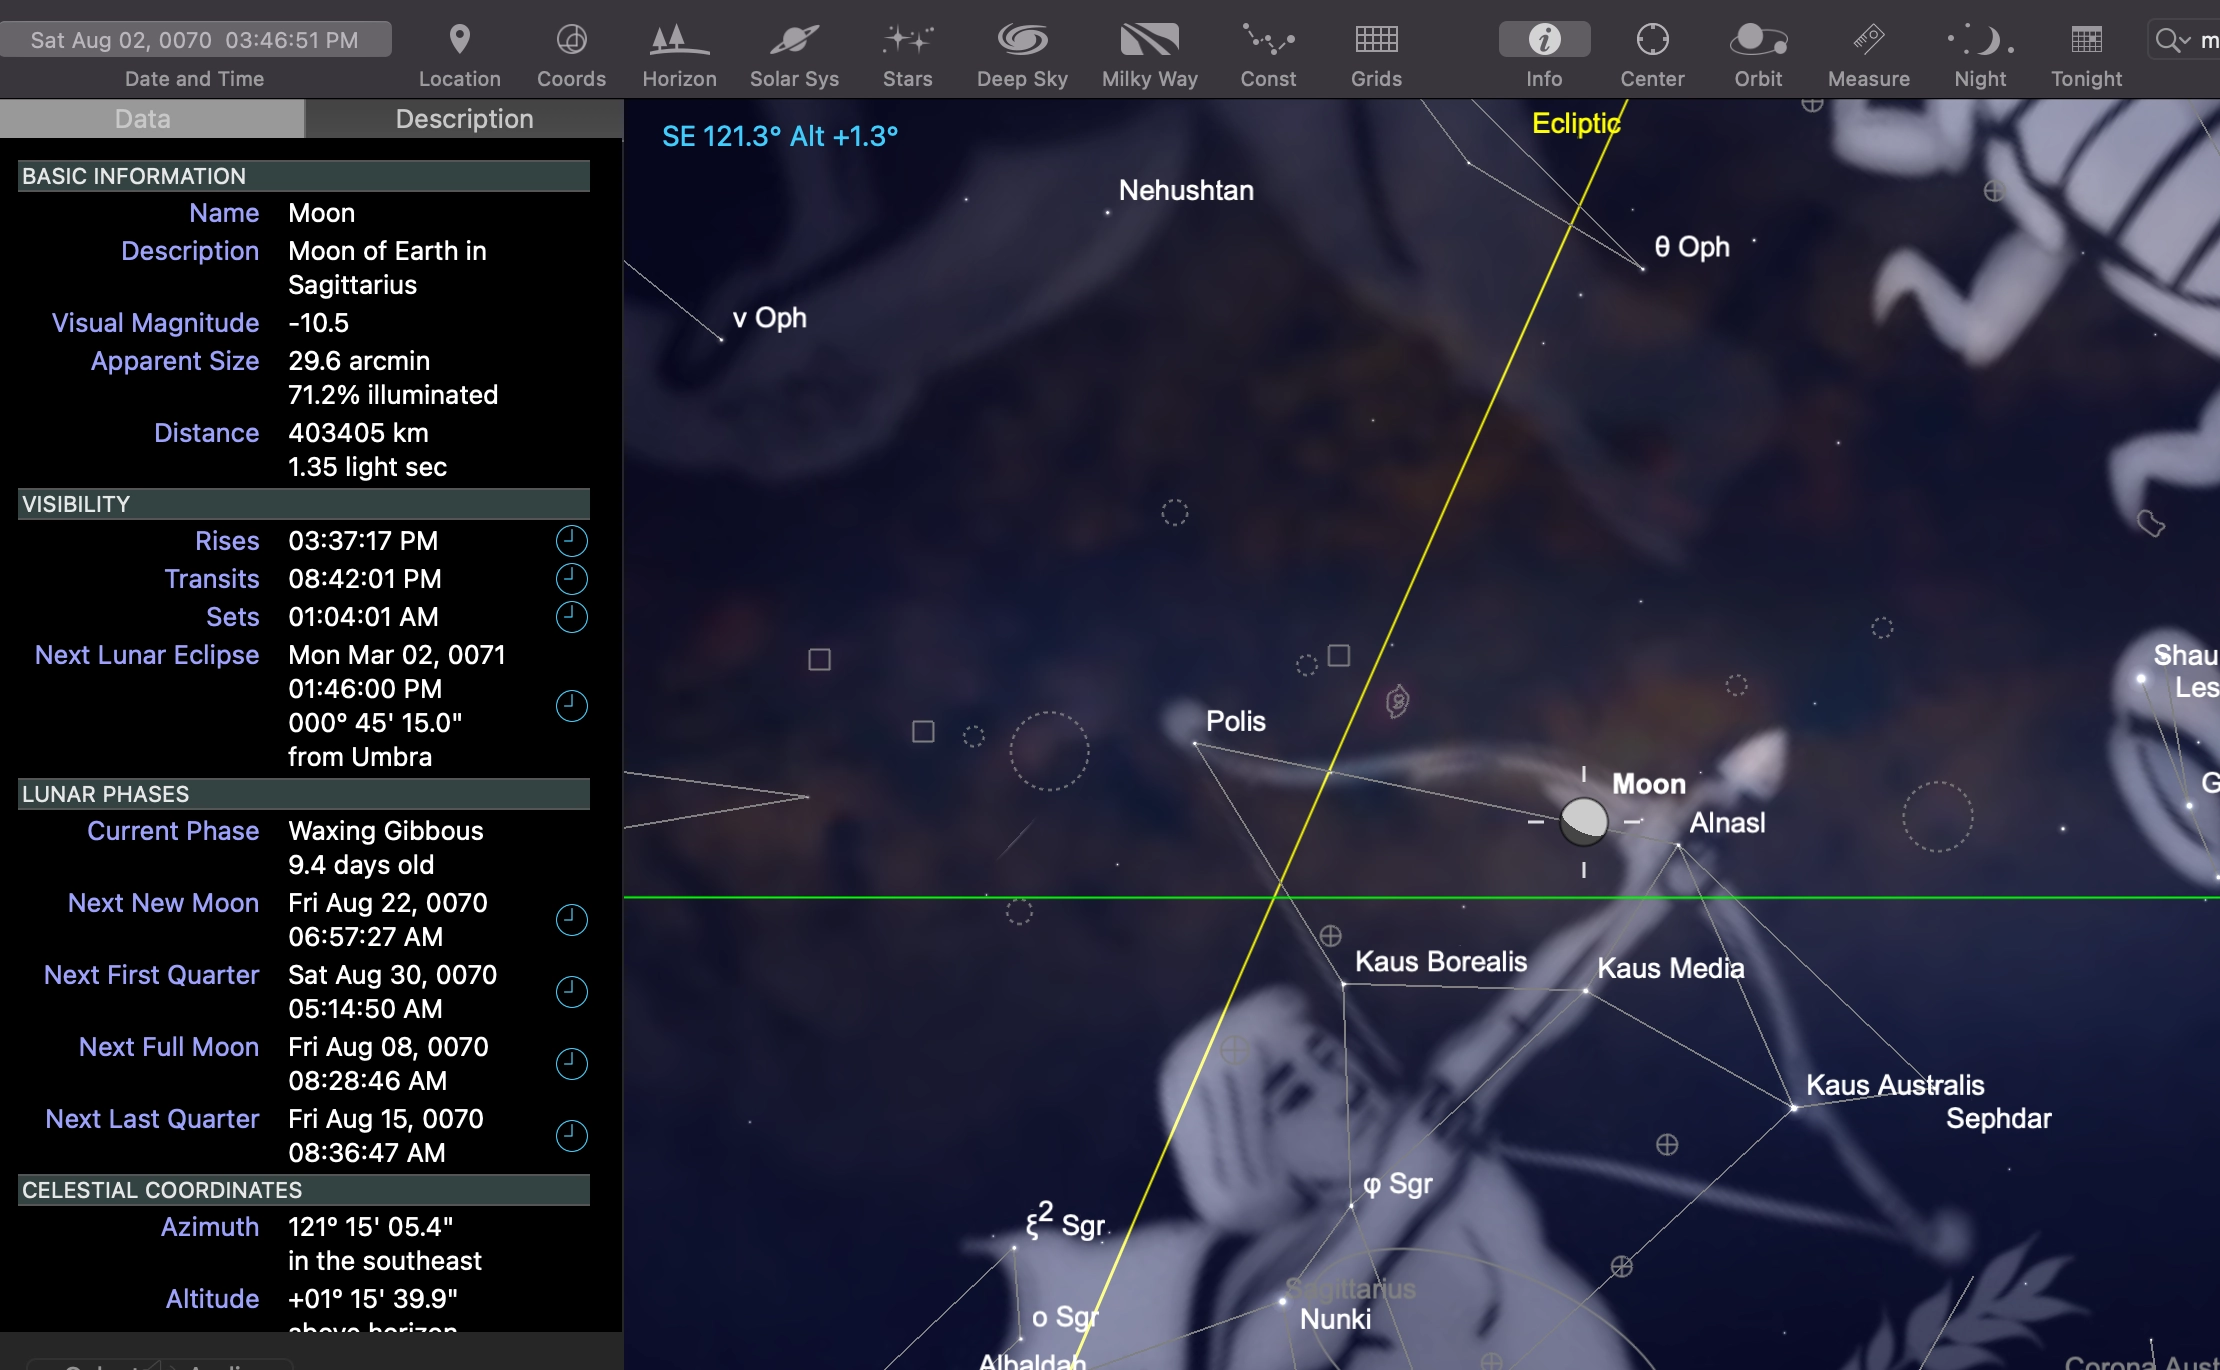Center the selected object icon

pos(1652,40)
